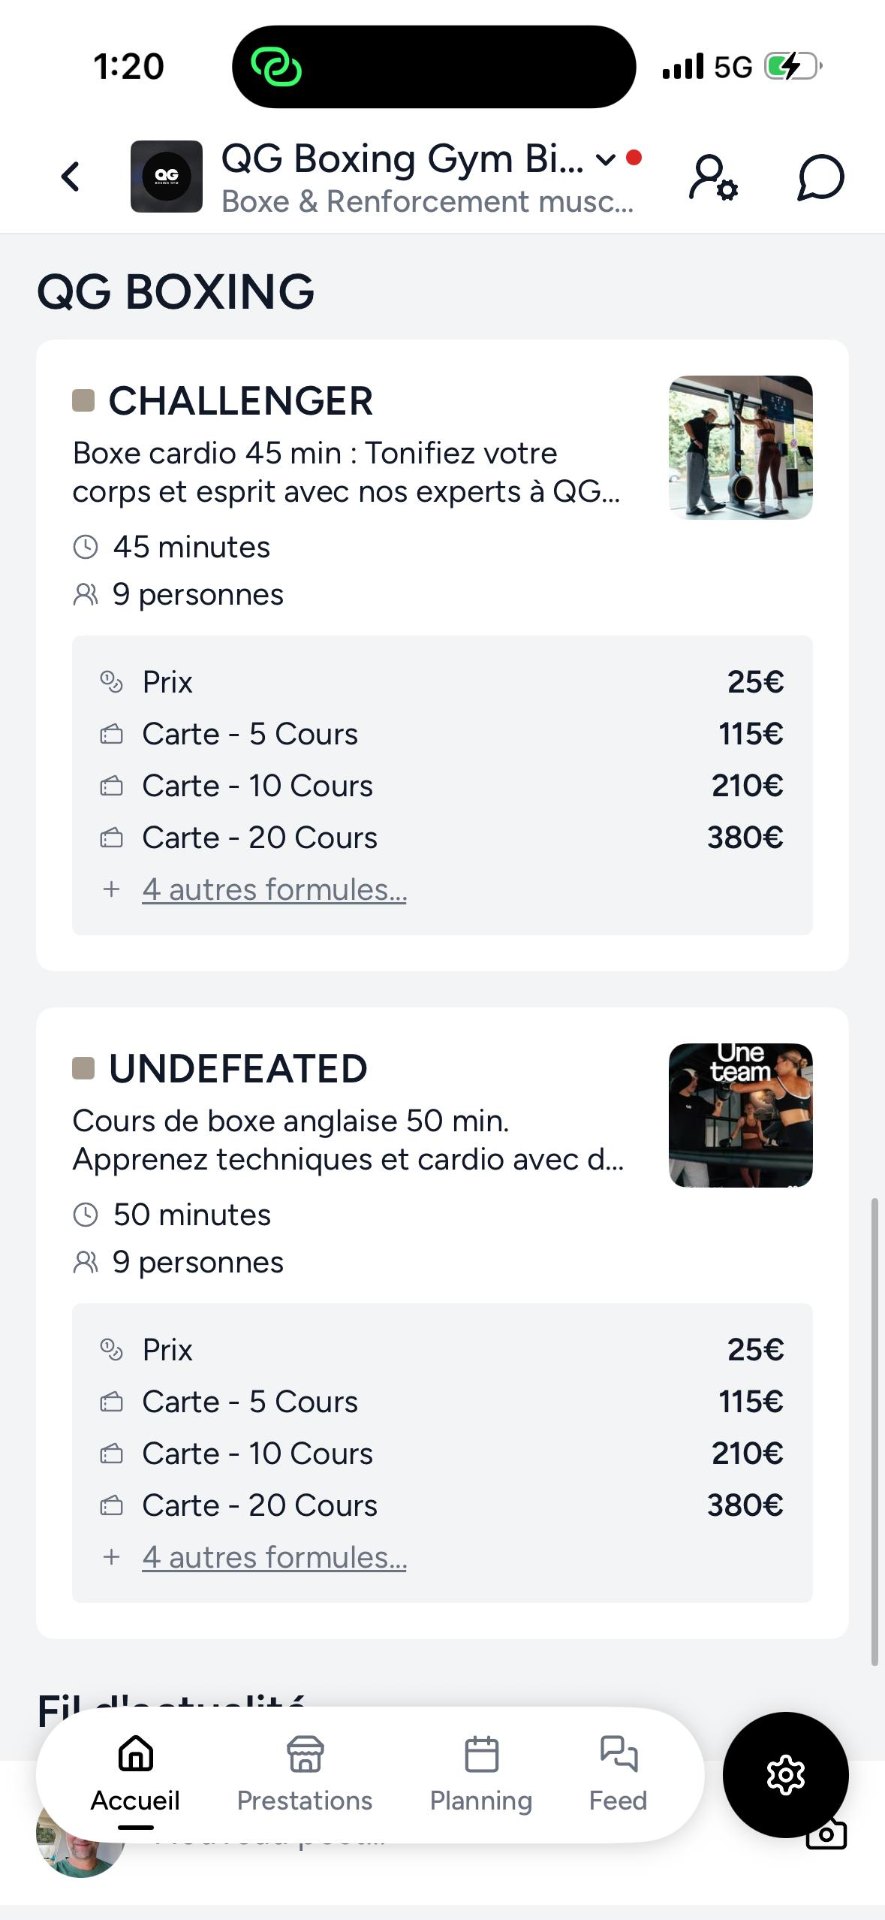Image resolution: width=885 pixels, height=1920 pixels.
Task: Expand 4 autres formules under UNDEFEATED
Action: click(x=274, y=1557)
